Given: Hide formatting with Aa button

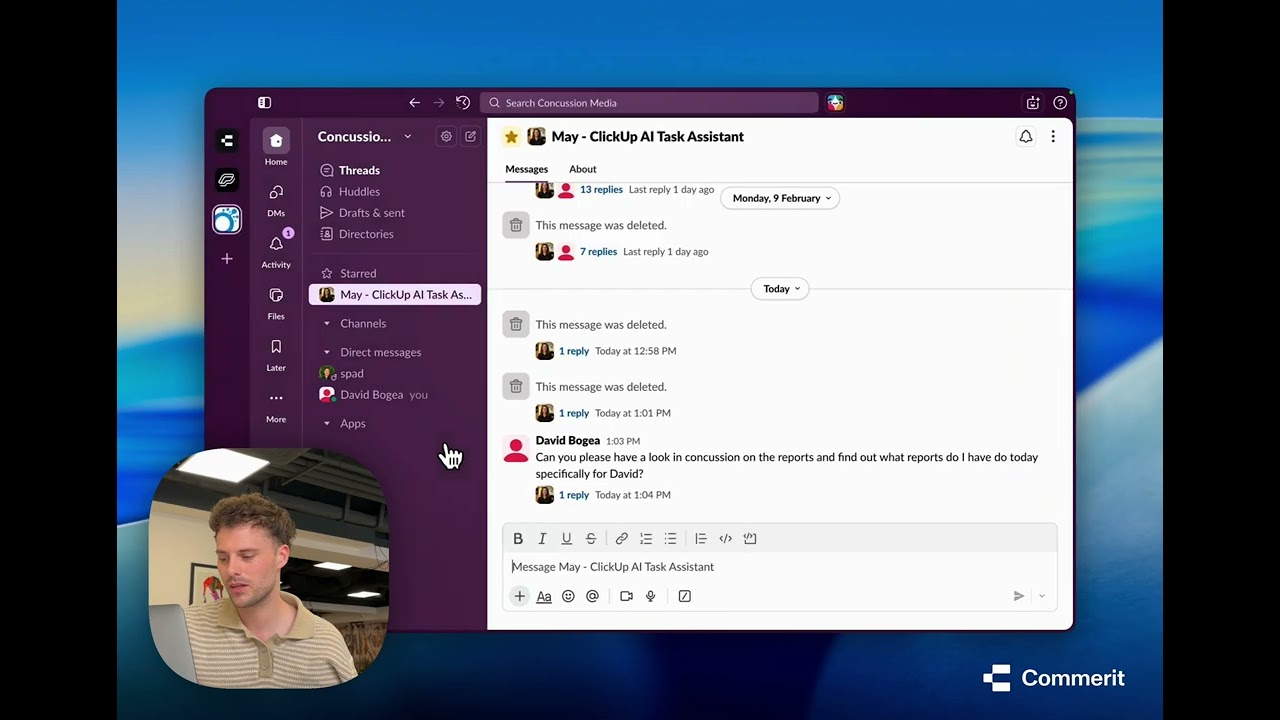Looking at the screenshot, I should tap(544, 596).
